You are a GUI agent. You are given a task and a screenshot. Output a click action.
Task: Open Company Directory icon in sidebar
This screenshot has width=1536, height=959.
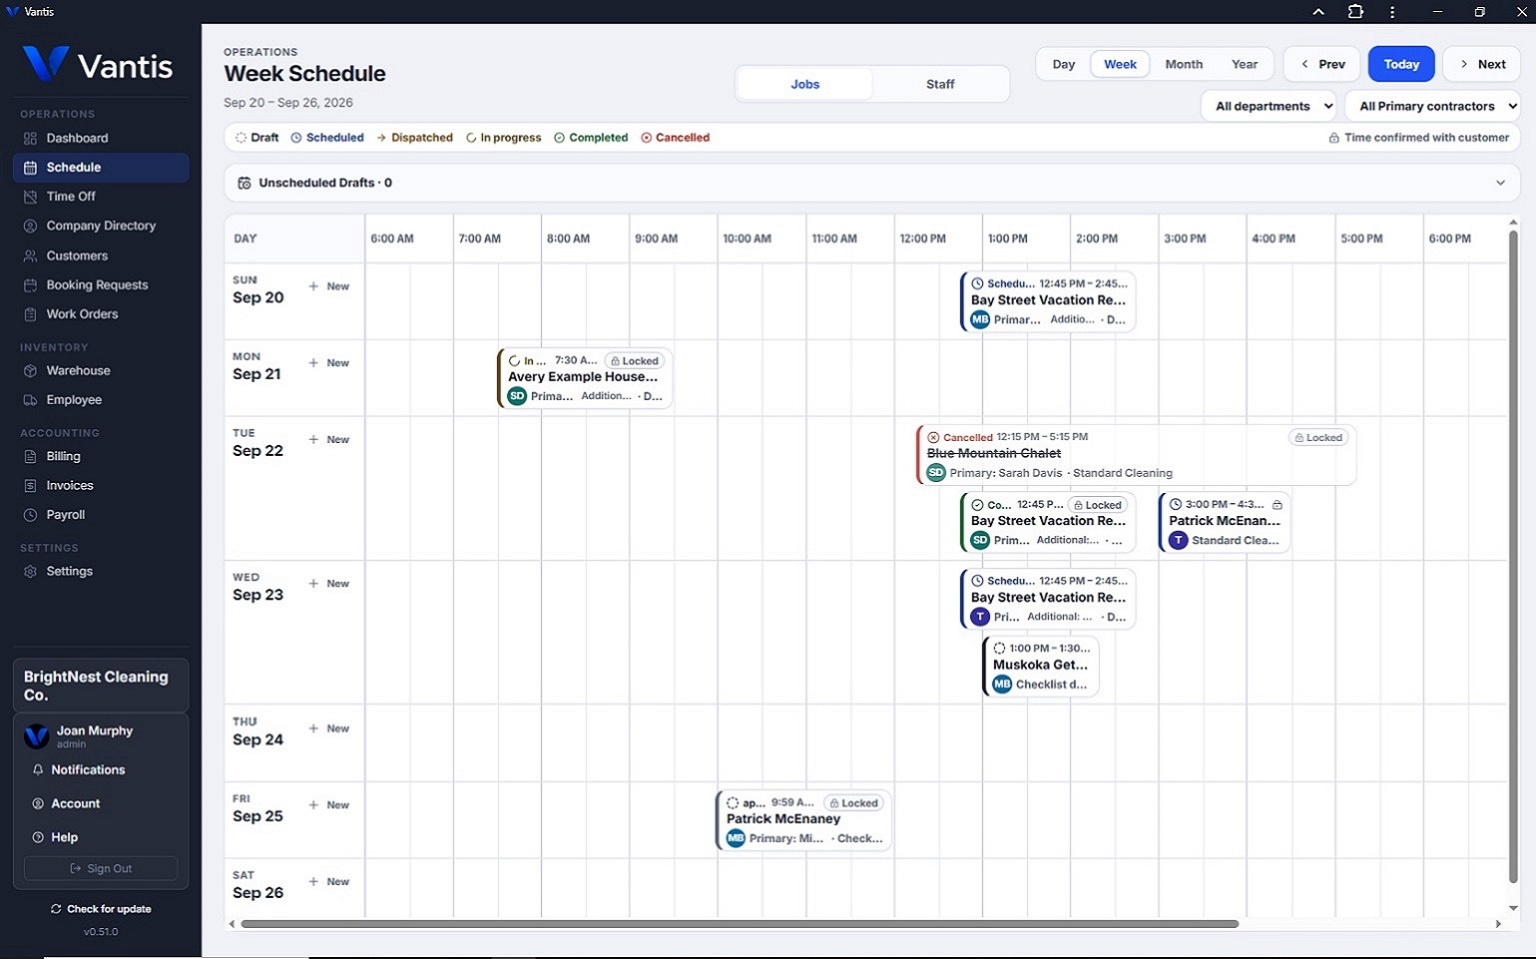coord(30,226)
